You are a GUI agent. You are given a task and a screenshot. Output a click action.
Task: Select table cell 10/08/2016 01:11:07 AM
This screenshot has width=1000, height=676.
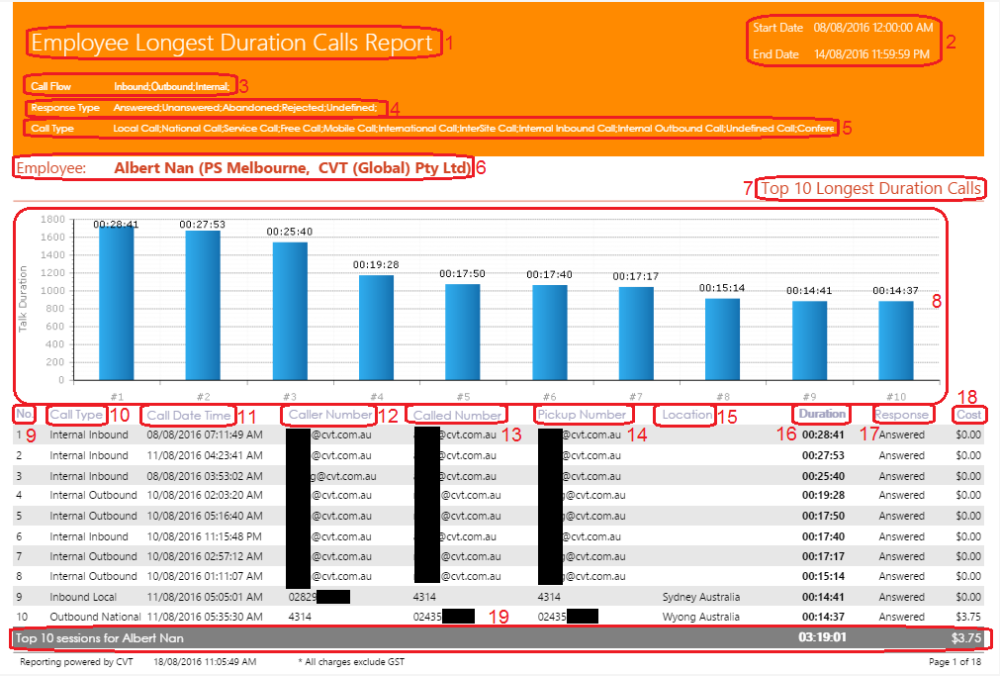click(205, 576)
